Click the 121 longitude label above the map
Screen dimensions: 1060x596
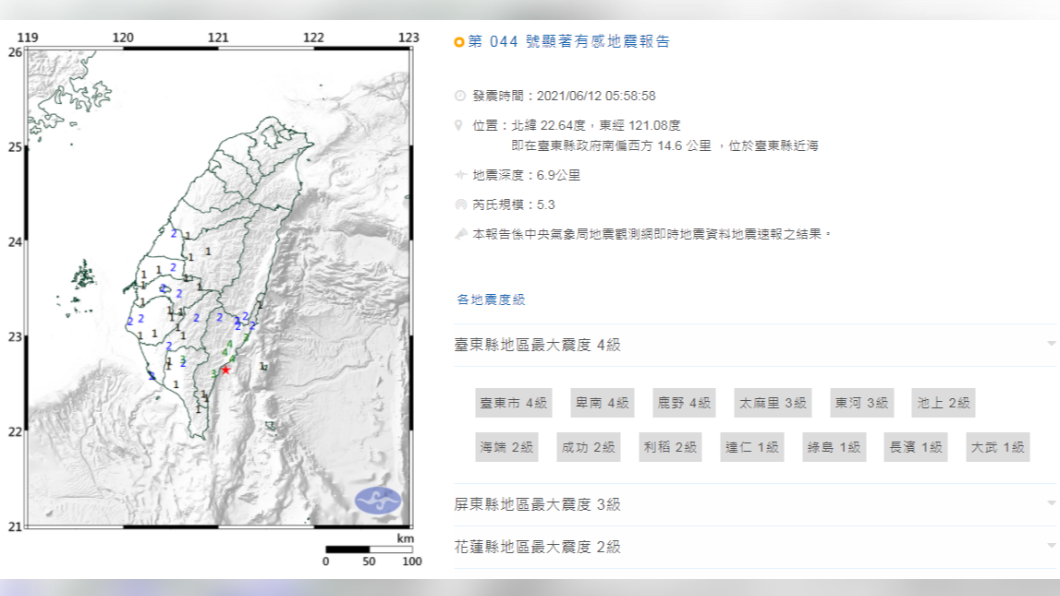pos(218,38)
